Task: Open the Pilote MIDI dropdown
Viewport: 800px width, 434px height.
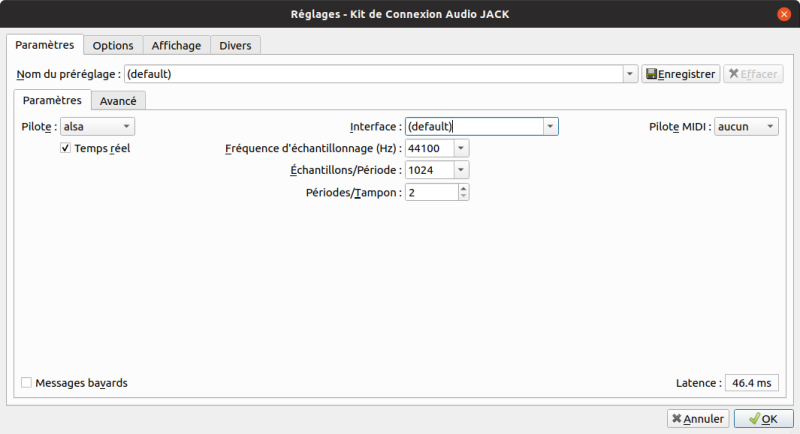Action: tap(746, 127)
